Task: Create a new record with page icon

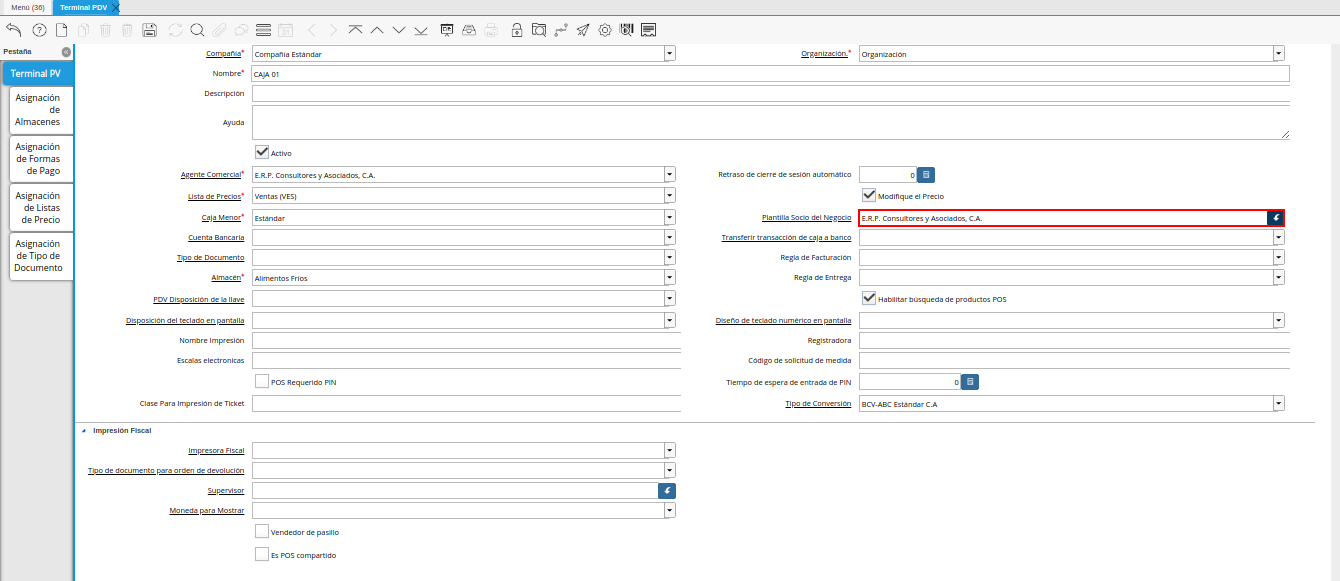Action: click(61, 30)
